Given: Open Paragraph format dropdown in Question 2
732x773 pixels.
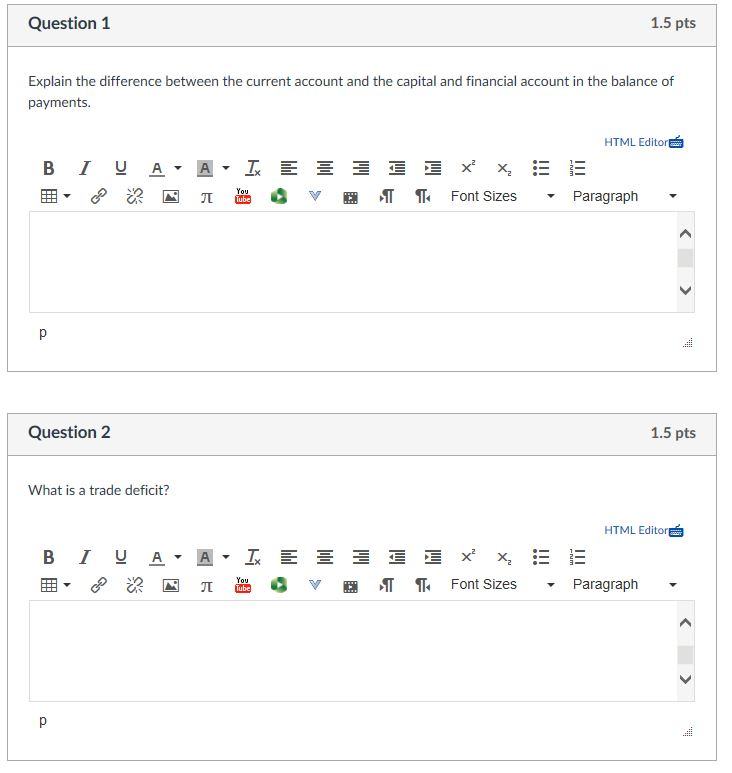Looking at the screenshot, I should 624,585.
